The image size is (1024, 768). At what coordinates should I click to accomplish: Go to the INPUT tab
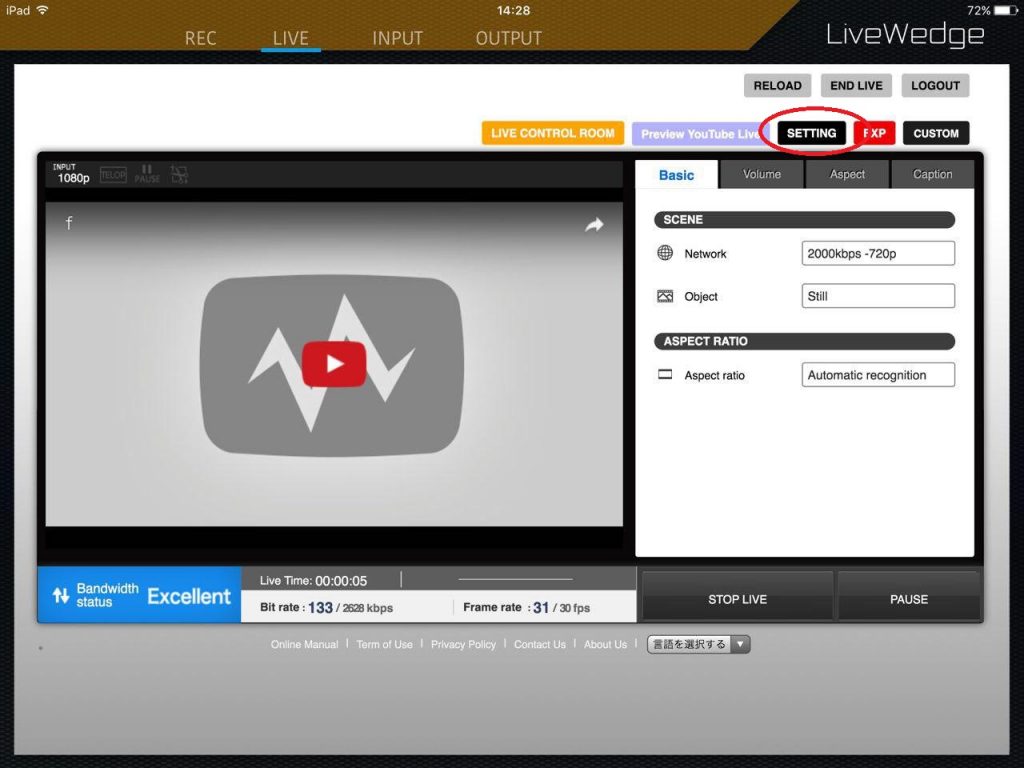(x=397, y=38)
